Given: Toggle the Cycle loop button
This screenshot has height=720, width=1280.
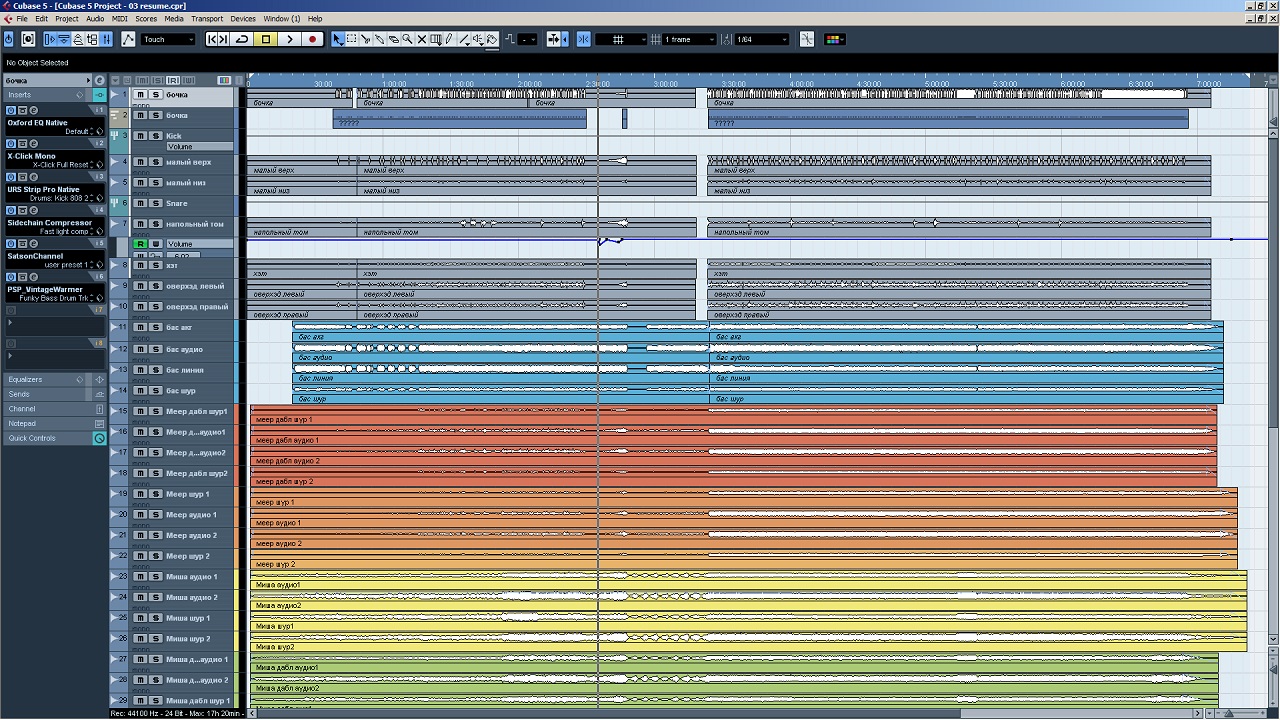Looking at the screenshot, I should pyautogui.click(x=242, y=39).
